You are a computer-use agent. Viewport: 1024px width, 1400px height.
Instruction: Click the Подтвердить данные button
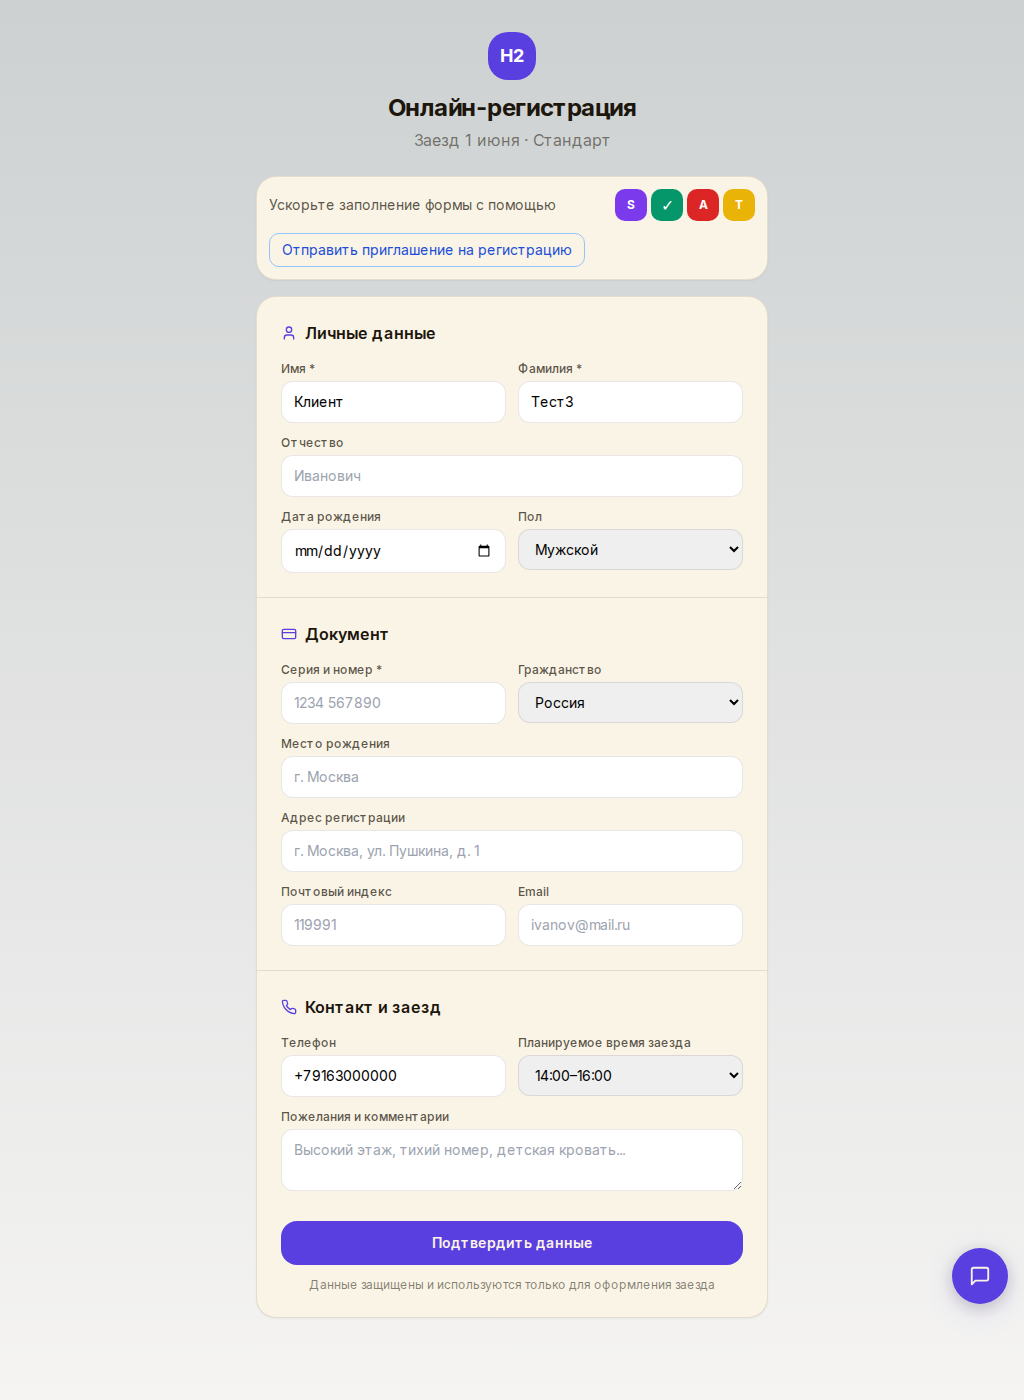point(512,1243)
